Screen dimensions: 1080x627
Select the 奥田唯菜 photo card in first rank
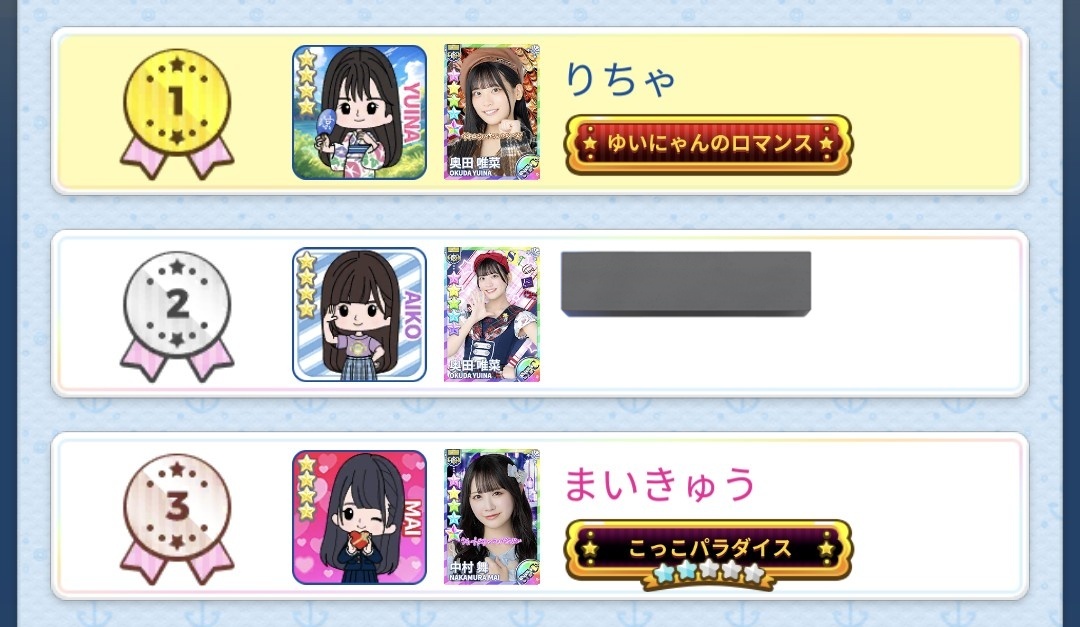[x=492, y=112]
